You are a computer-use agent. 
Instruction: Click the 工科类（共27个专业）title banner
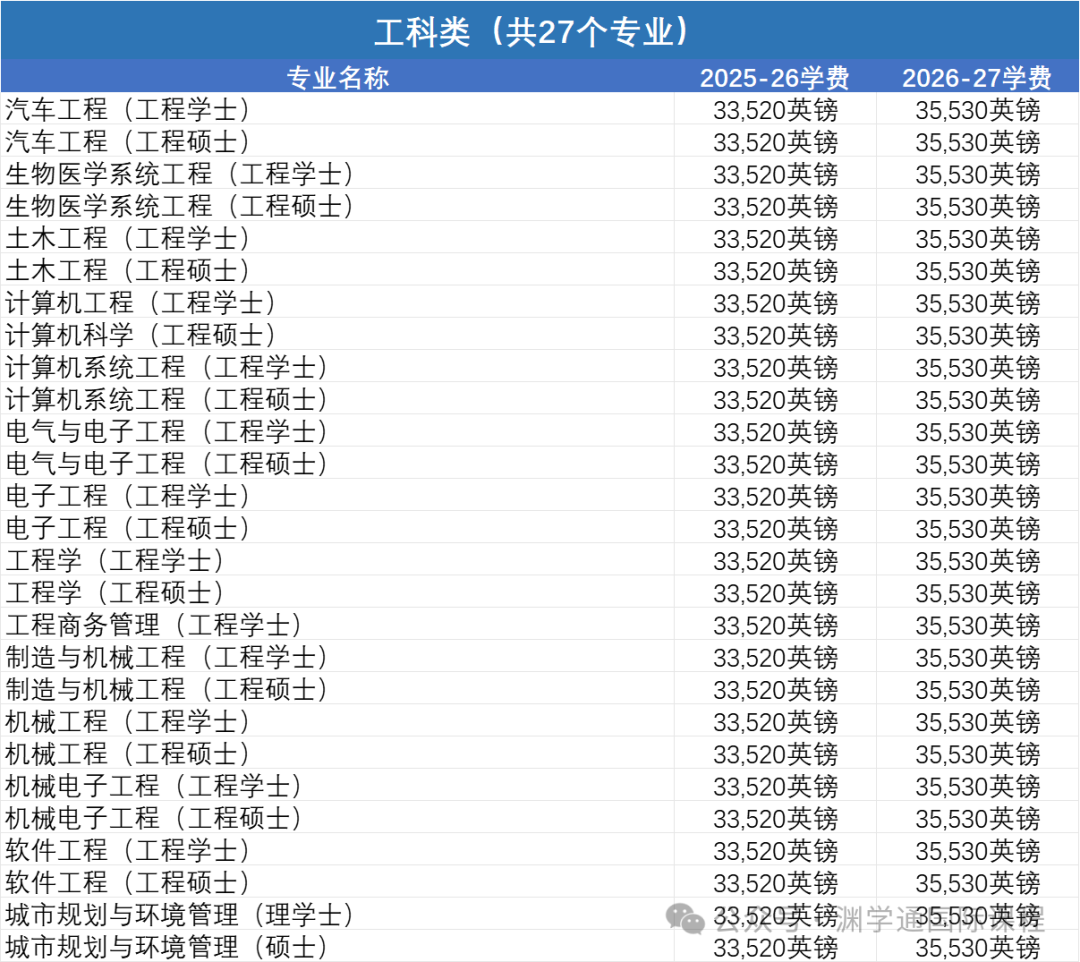click(x=540, y=31)
